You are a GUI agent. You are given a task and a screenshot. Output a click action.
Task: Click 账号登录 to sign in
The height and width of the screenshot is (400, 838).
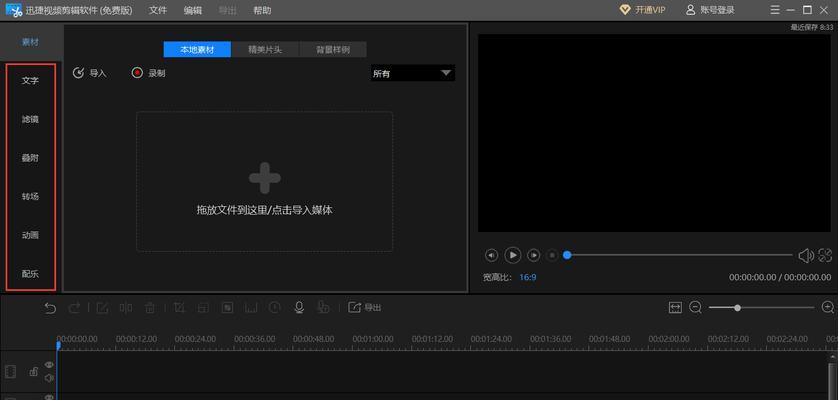pyautogui.click(x=717, y=10)
